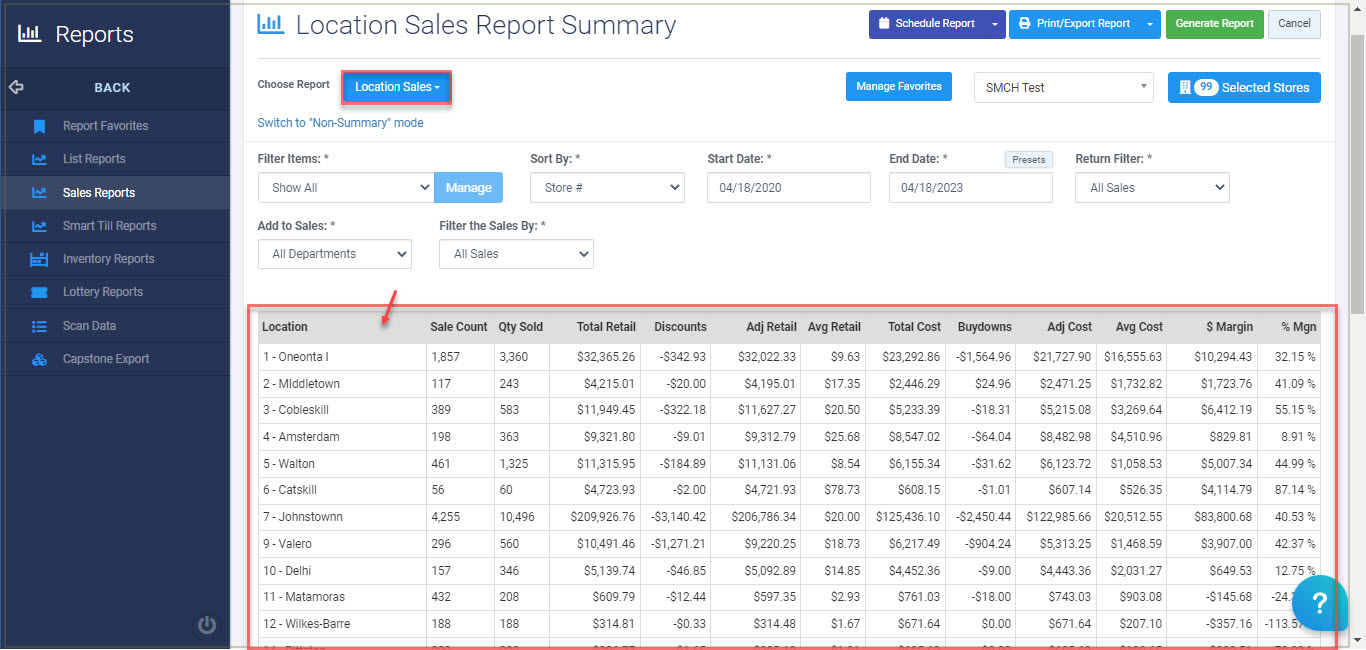This screenshot has height=650, width=1366.
Task: Click the Generate Report button
Action: coord(1214,24)
